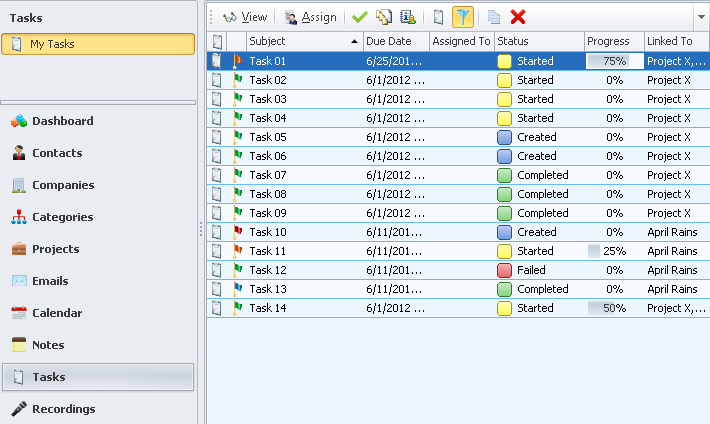Click the red X delete icon
Screen dimensions: 710x424
tap(518, 17)
